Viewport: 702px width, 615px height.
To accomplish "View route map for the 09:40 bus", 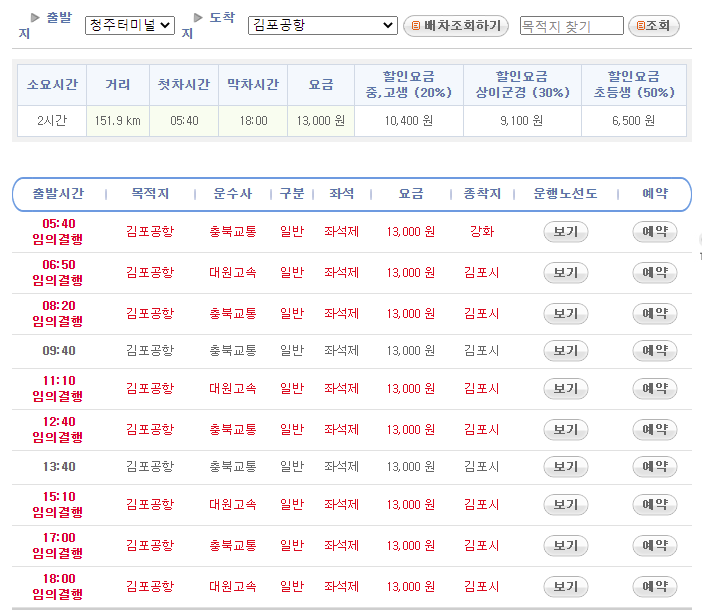I will pos(565,351).
